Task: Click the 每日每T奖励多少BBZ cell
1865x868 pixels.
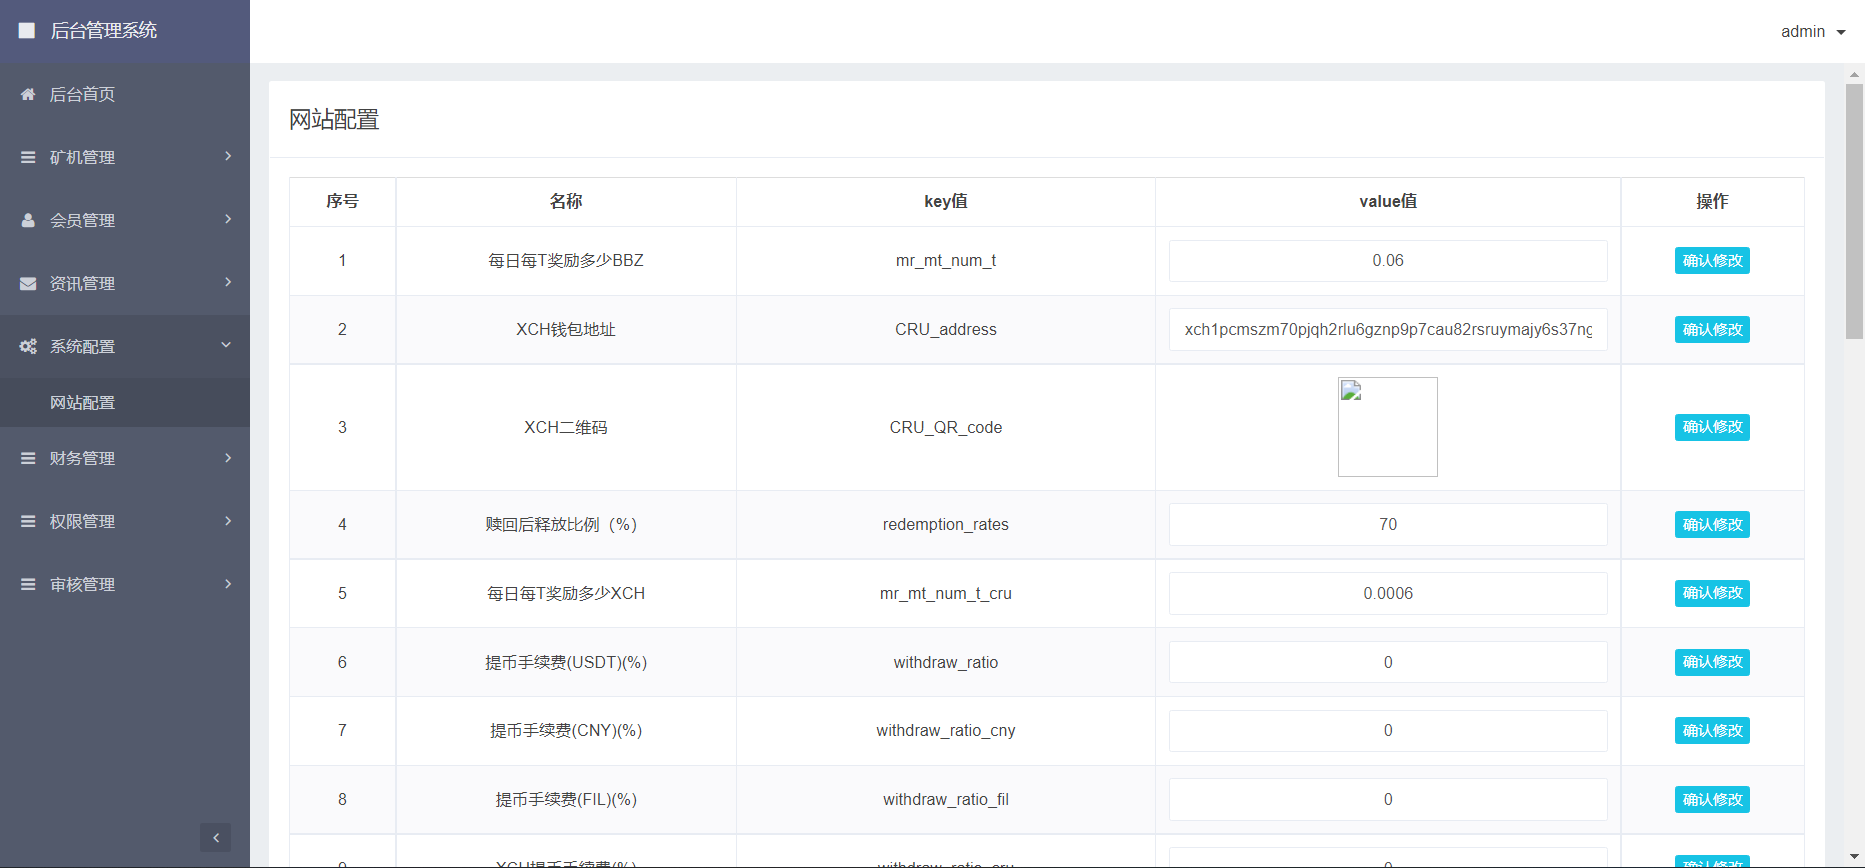Action: coord(566,261)
